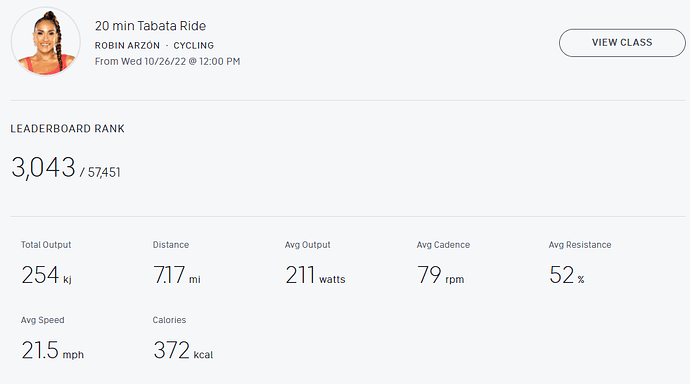Screen dimensions: 690x384
Task: Select the 20 min Tabata Ride title
Action: (x=150, y=26)
